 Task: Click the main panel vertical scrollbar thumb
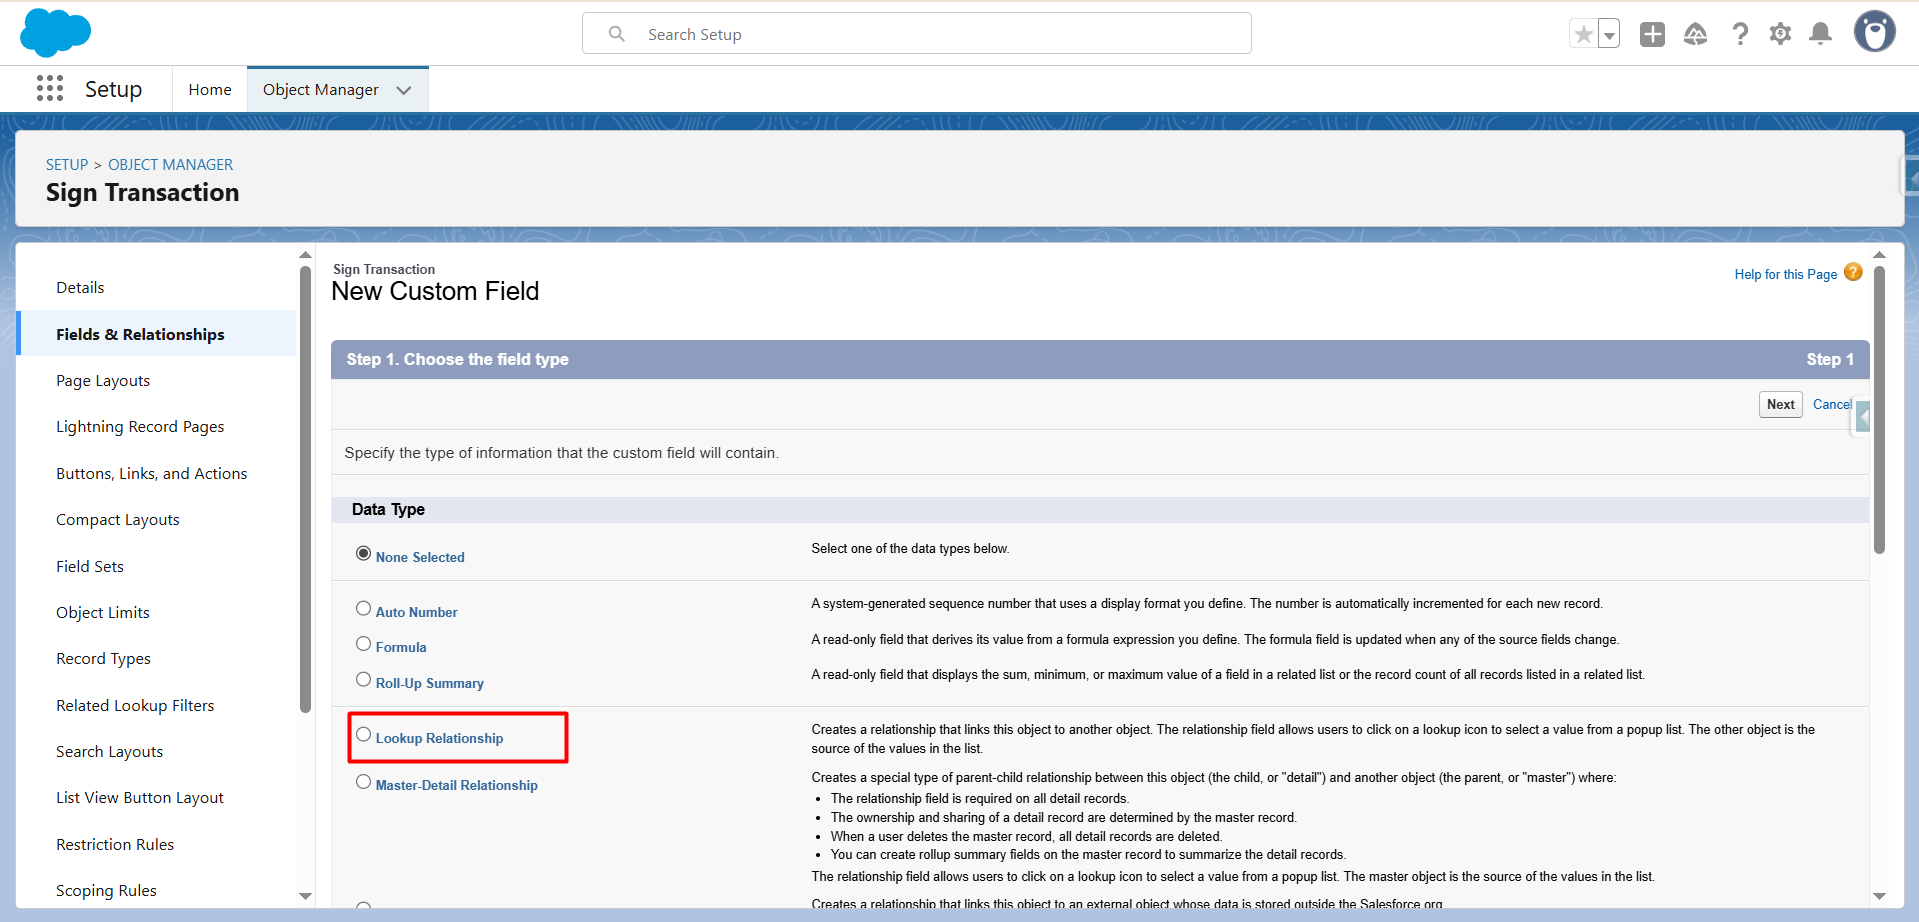coord(1879,410)
